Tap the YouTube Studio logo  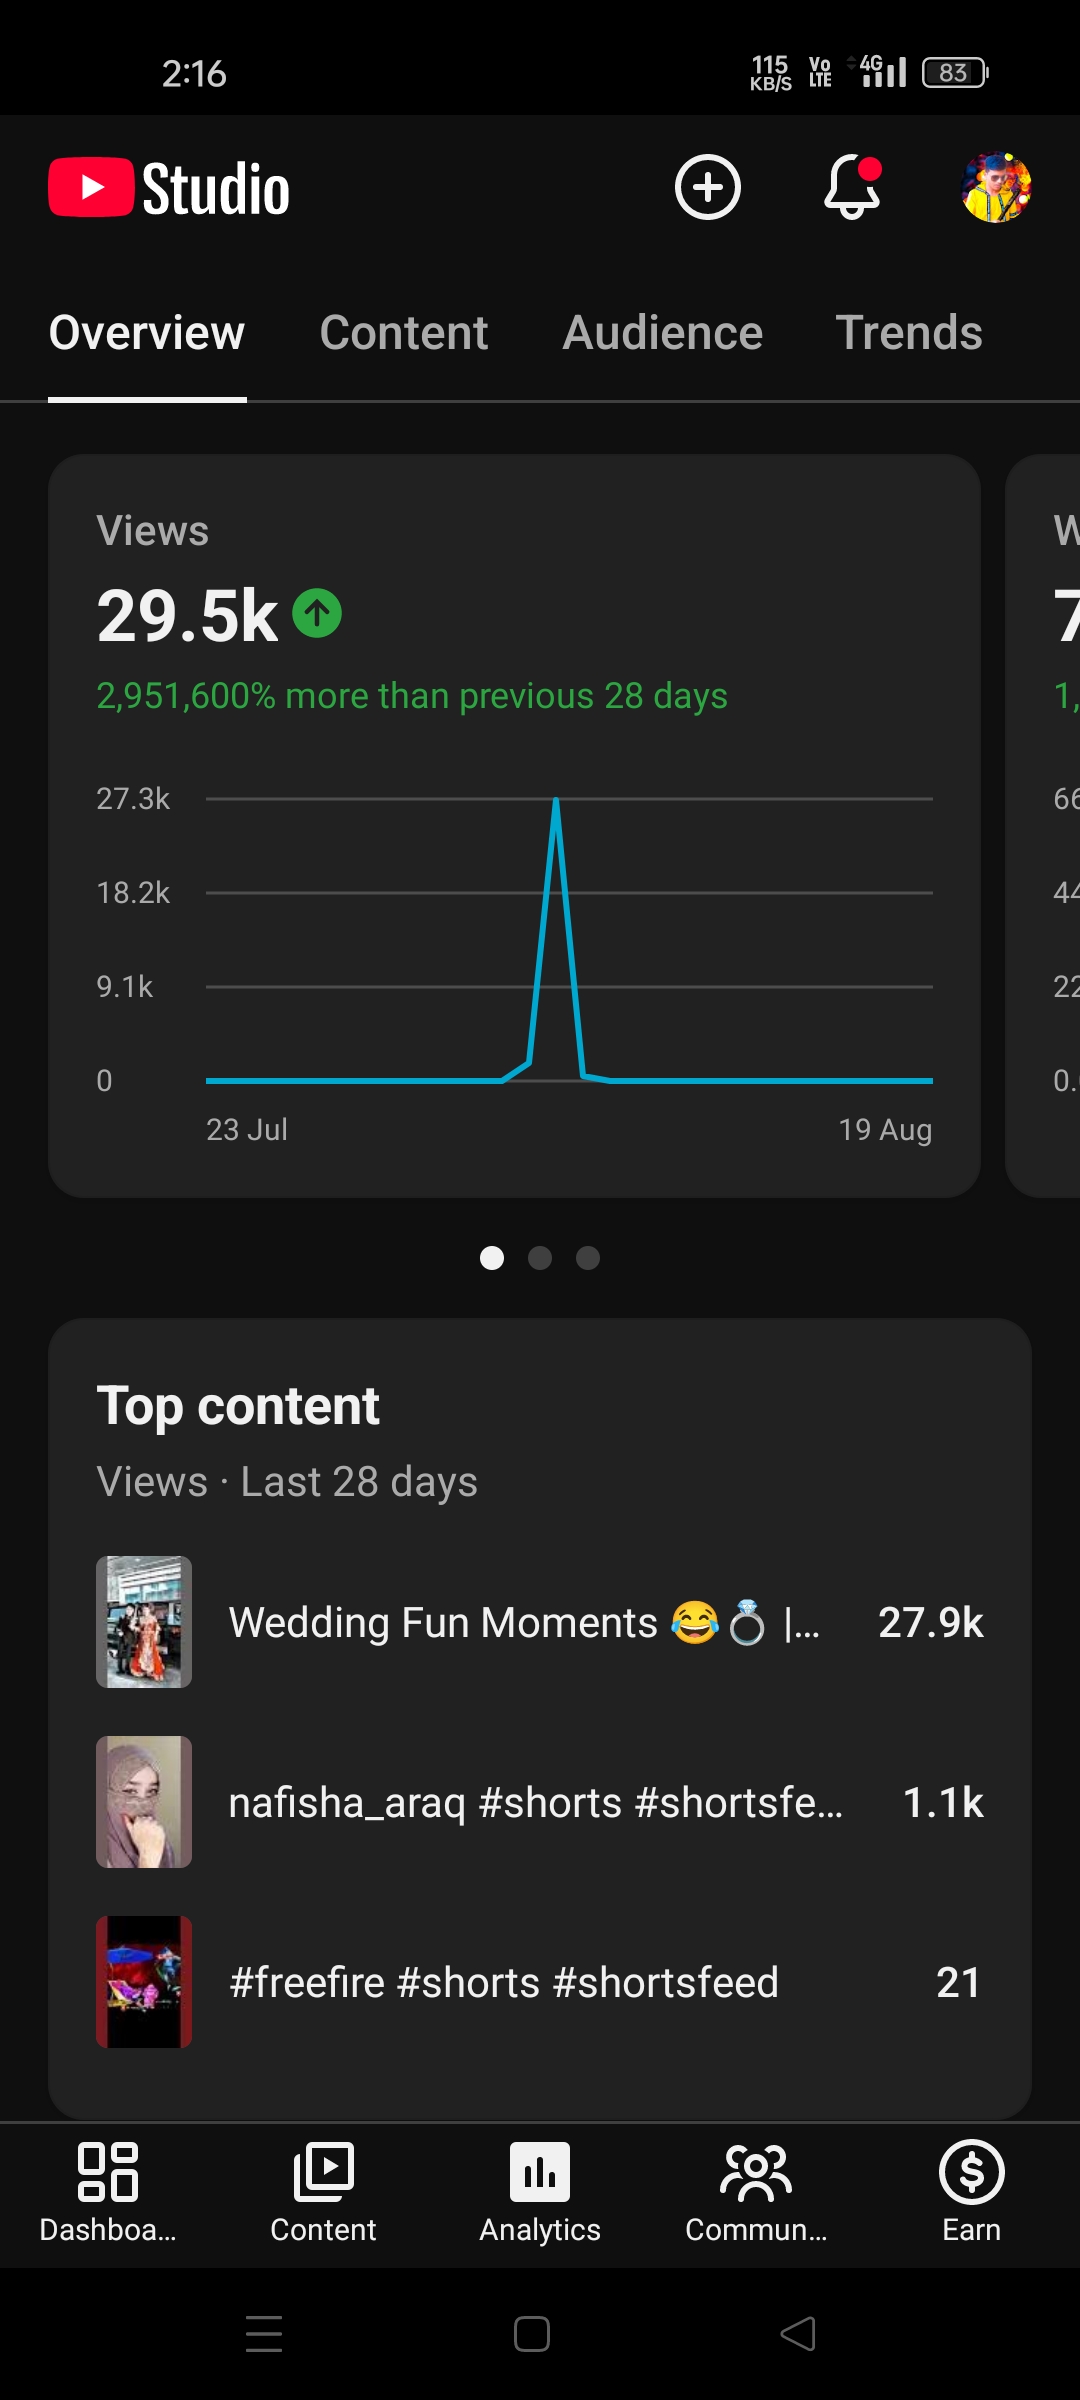pyautogui.click(x=169, y=188)
